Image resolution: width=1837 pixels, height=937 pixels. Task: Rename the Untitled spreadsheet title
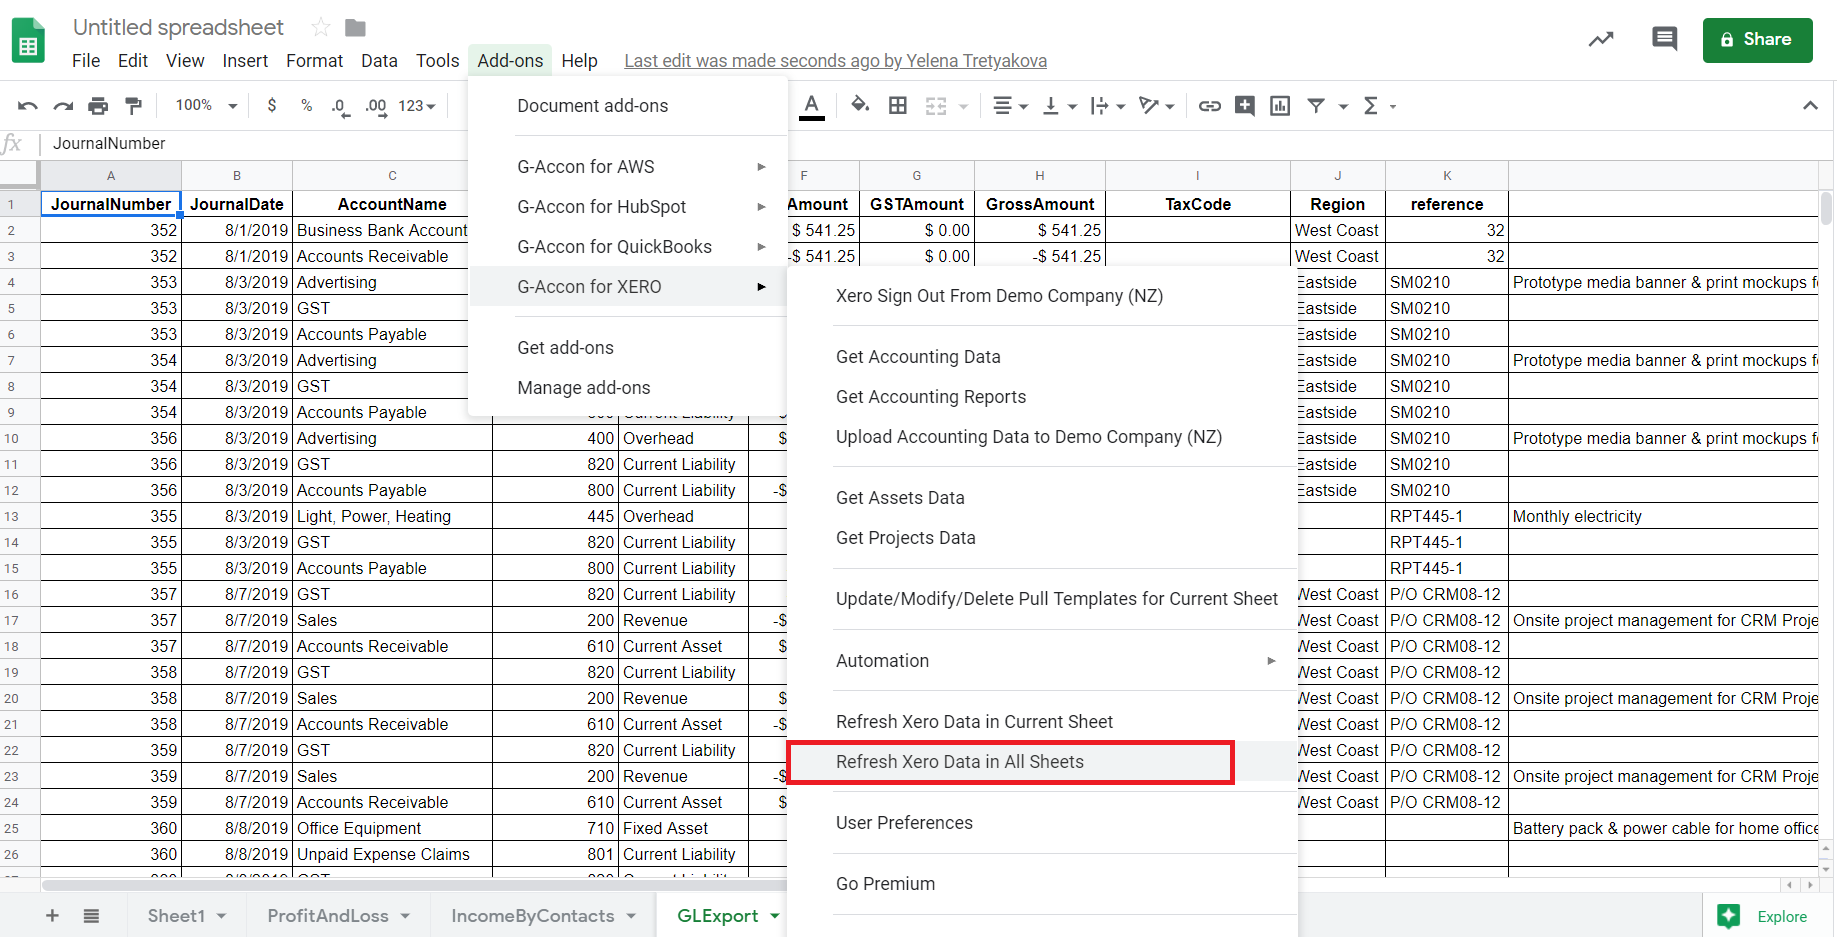[178, 27]
